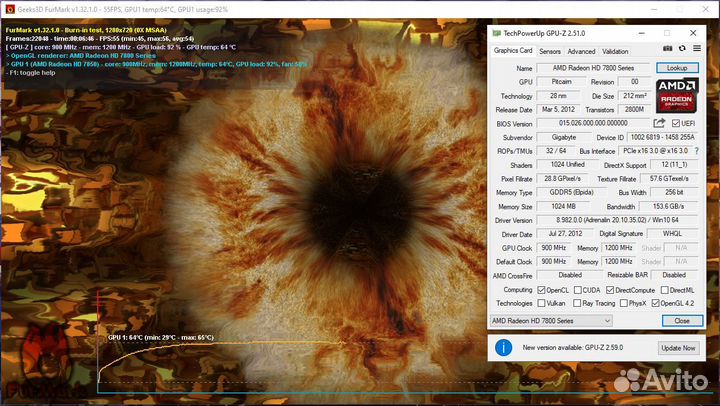Click the Bus Interface question mark
The width and height of the screenshot is (720, 406).
point(697,151)
